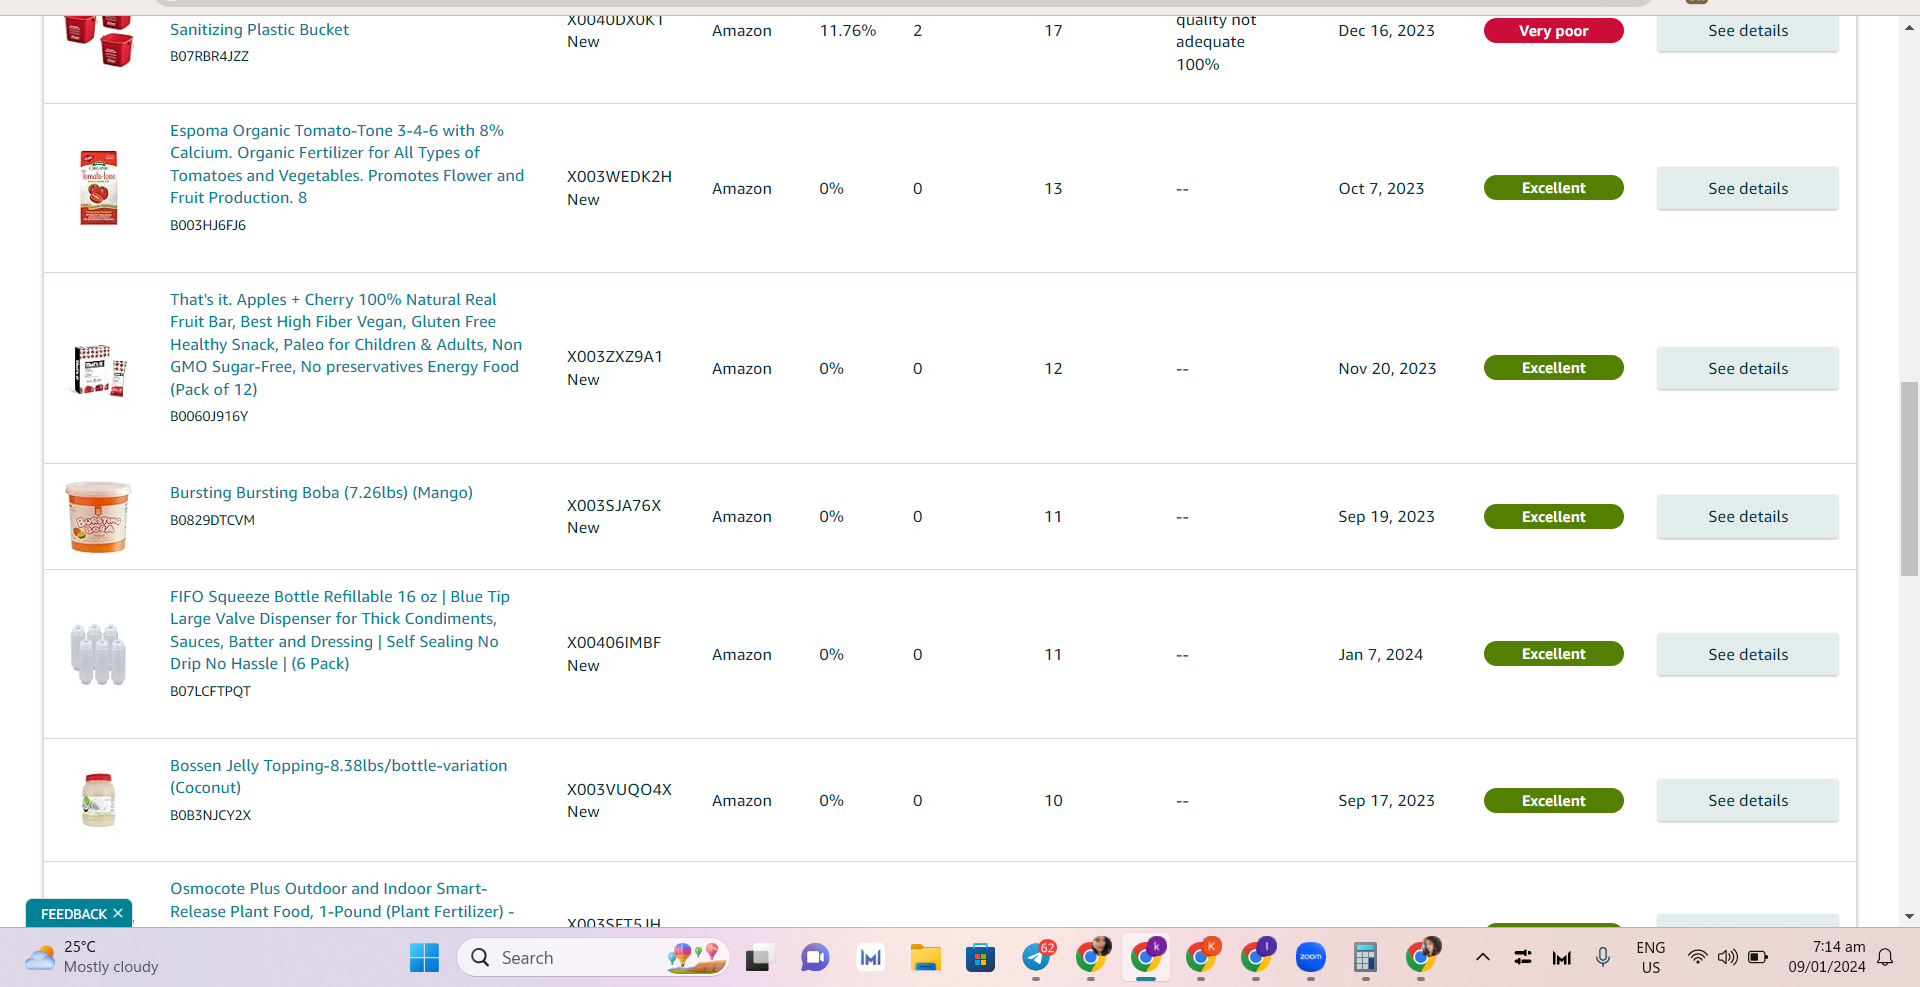Click the 11.76% rate value

[848, 31]
